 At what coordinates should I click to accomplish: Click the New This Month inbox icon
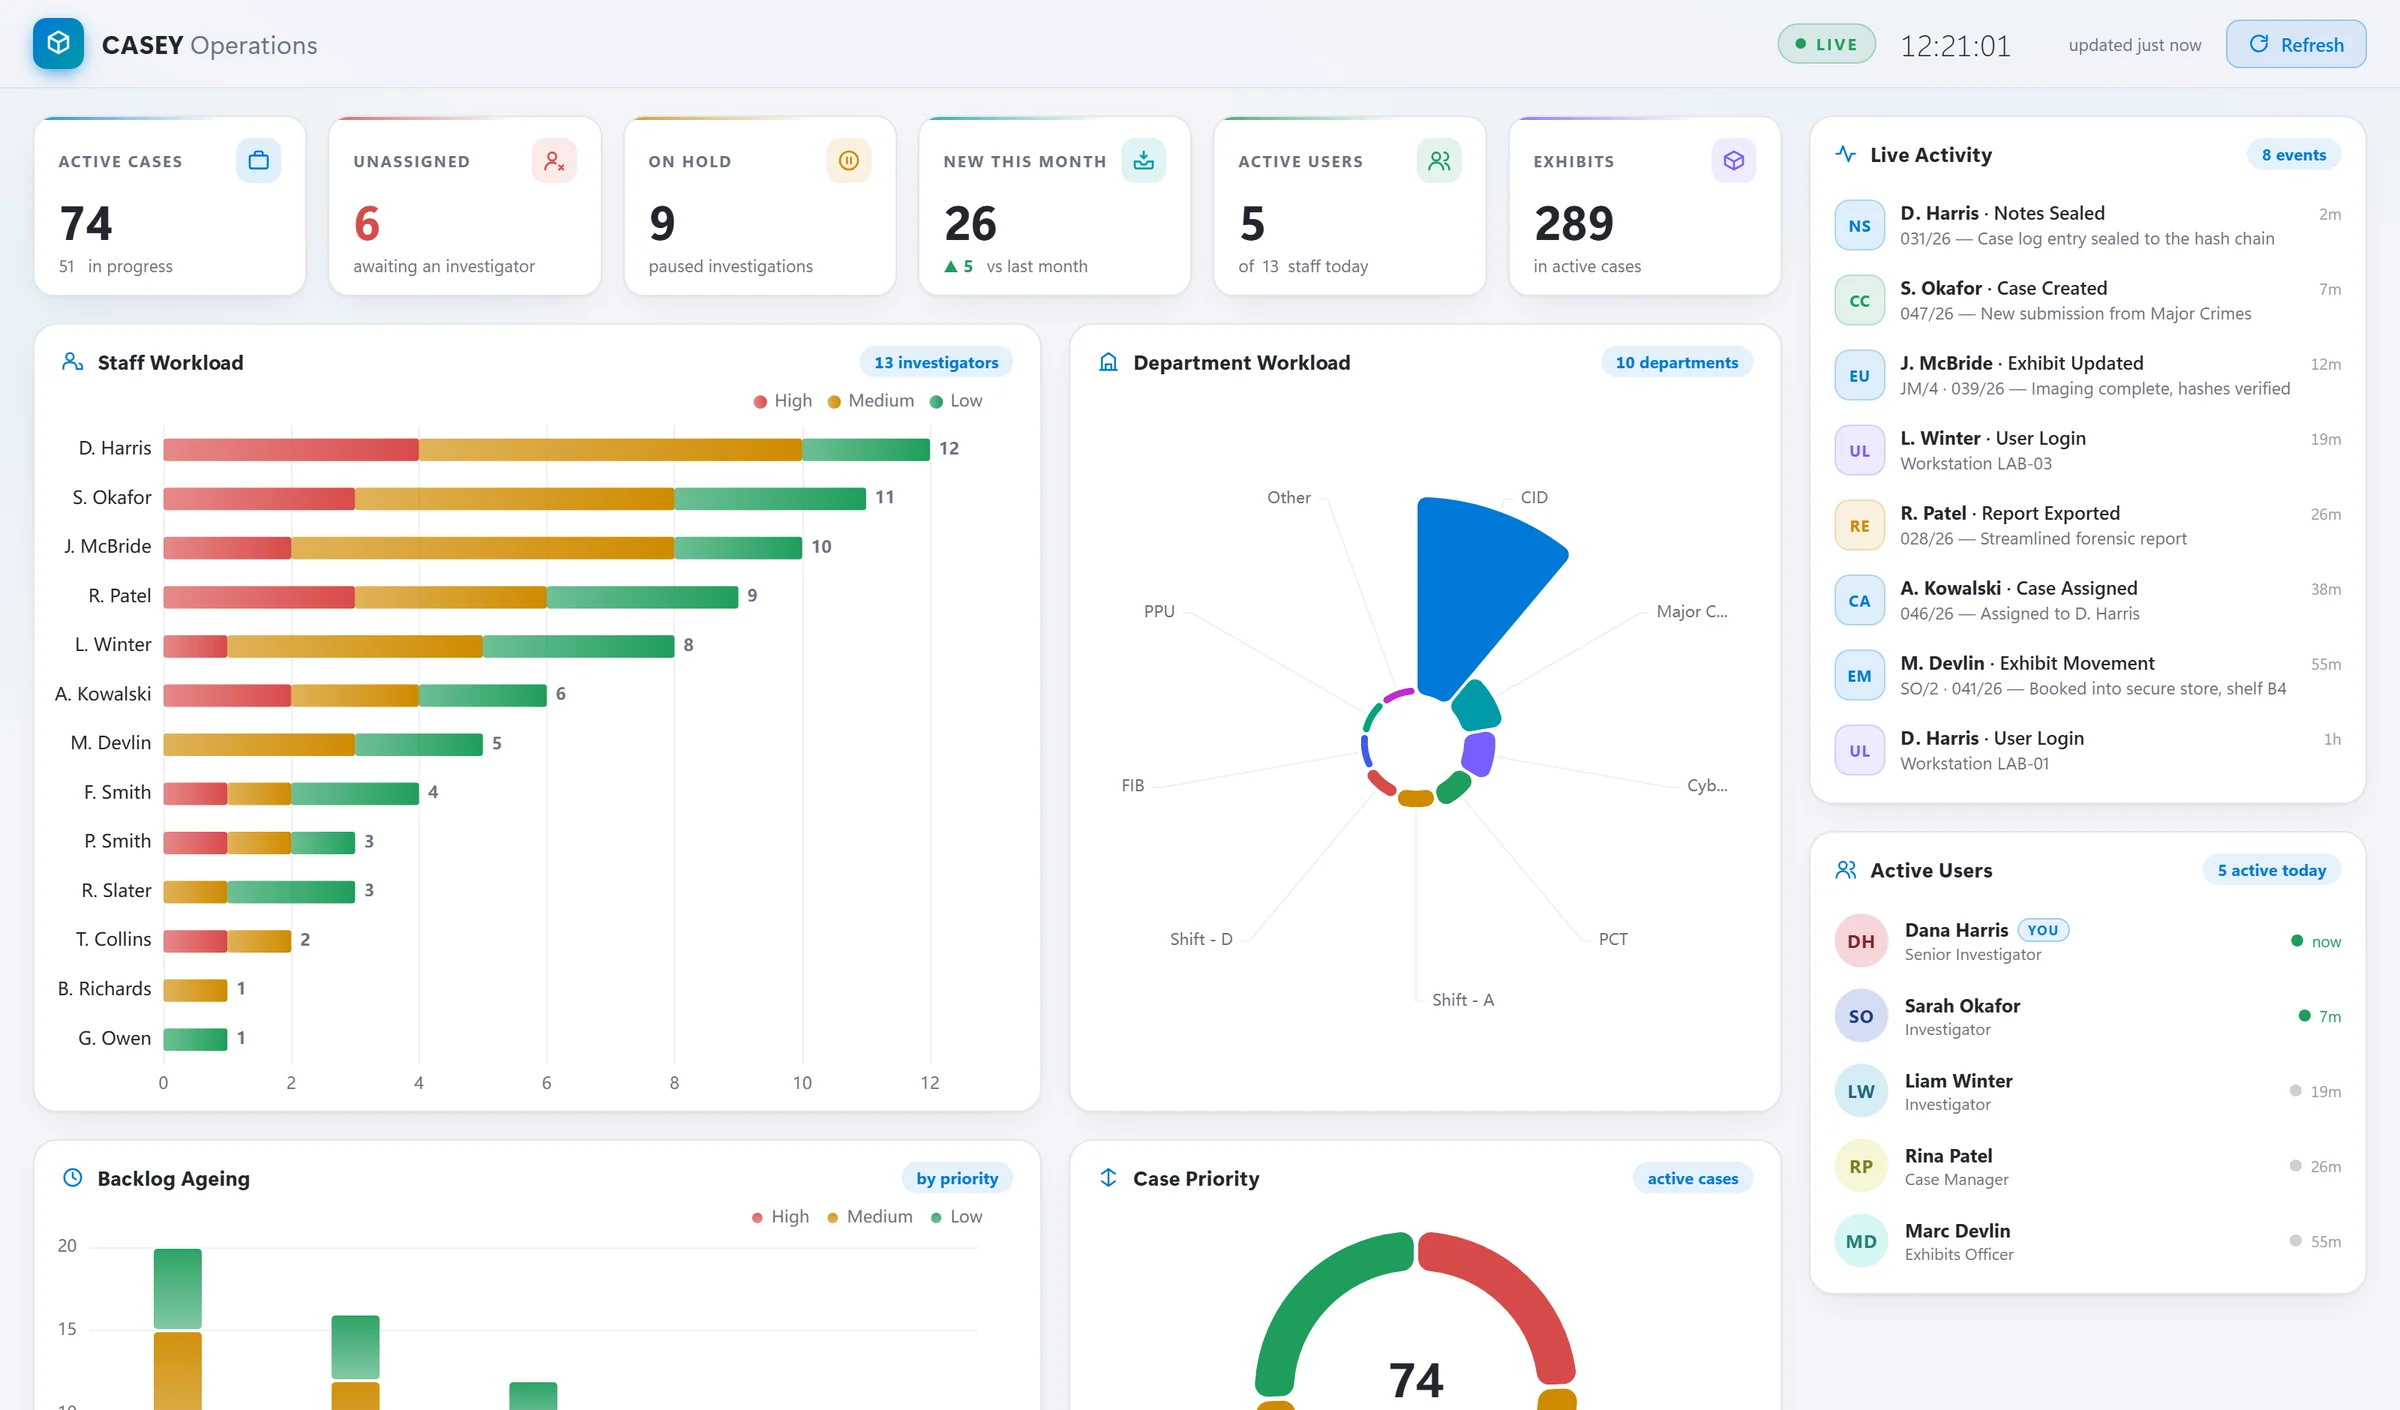coord(1144,160)
